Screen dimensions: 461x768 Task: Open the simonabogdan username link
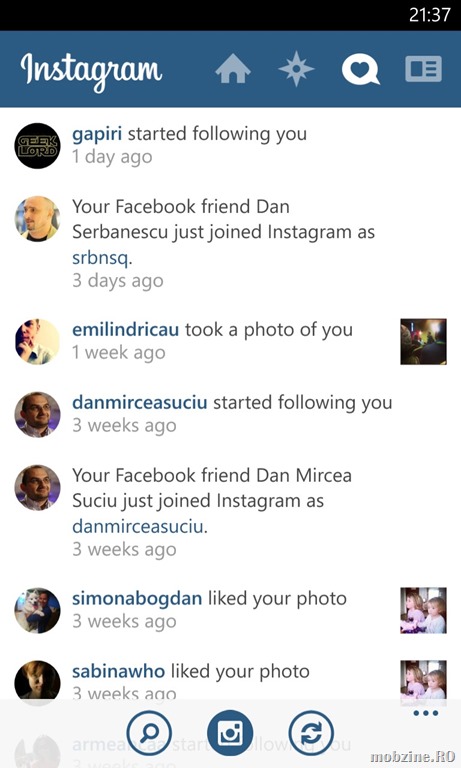tap(137, 599)
